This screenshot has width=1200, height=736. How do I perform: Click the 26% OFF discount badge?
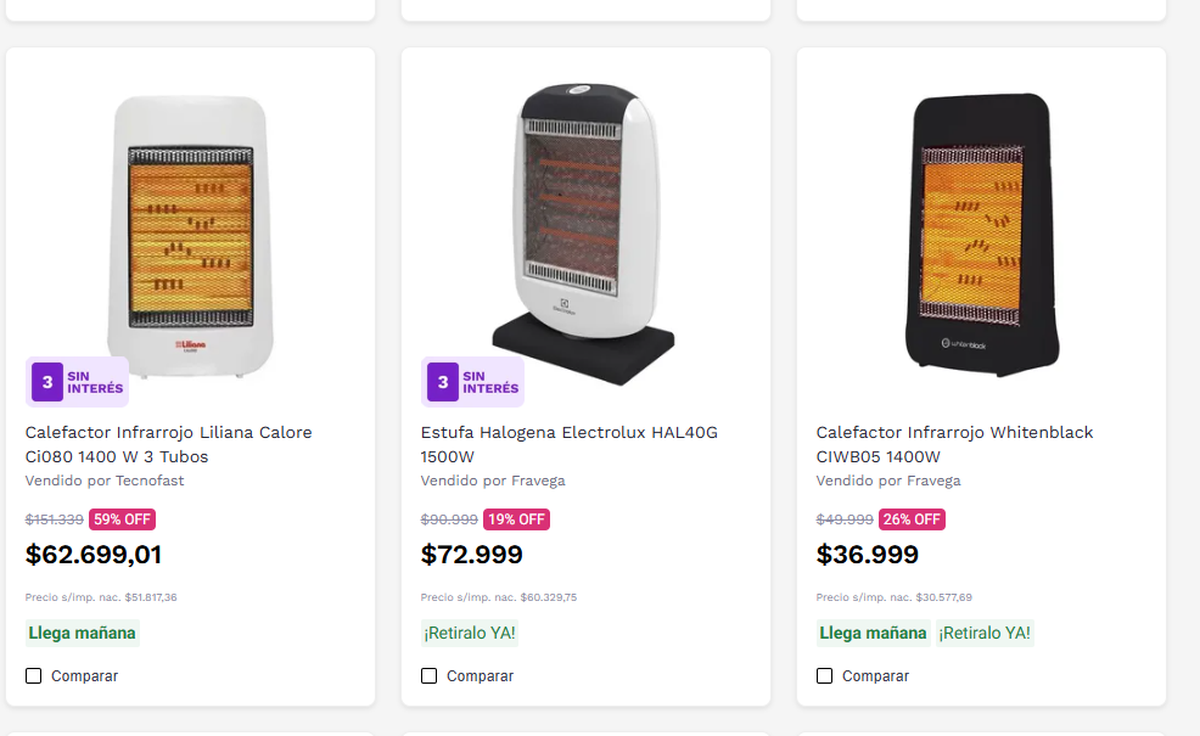(911, 519)
